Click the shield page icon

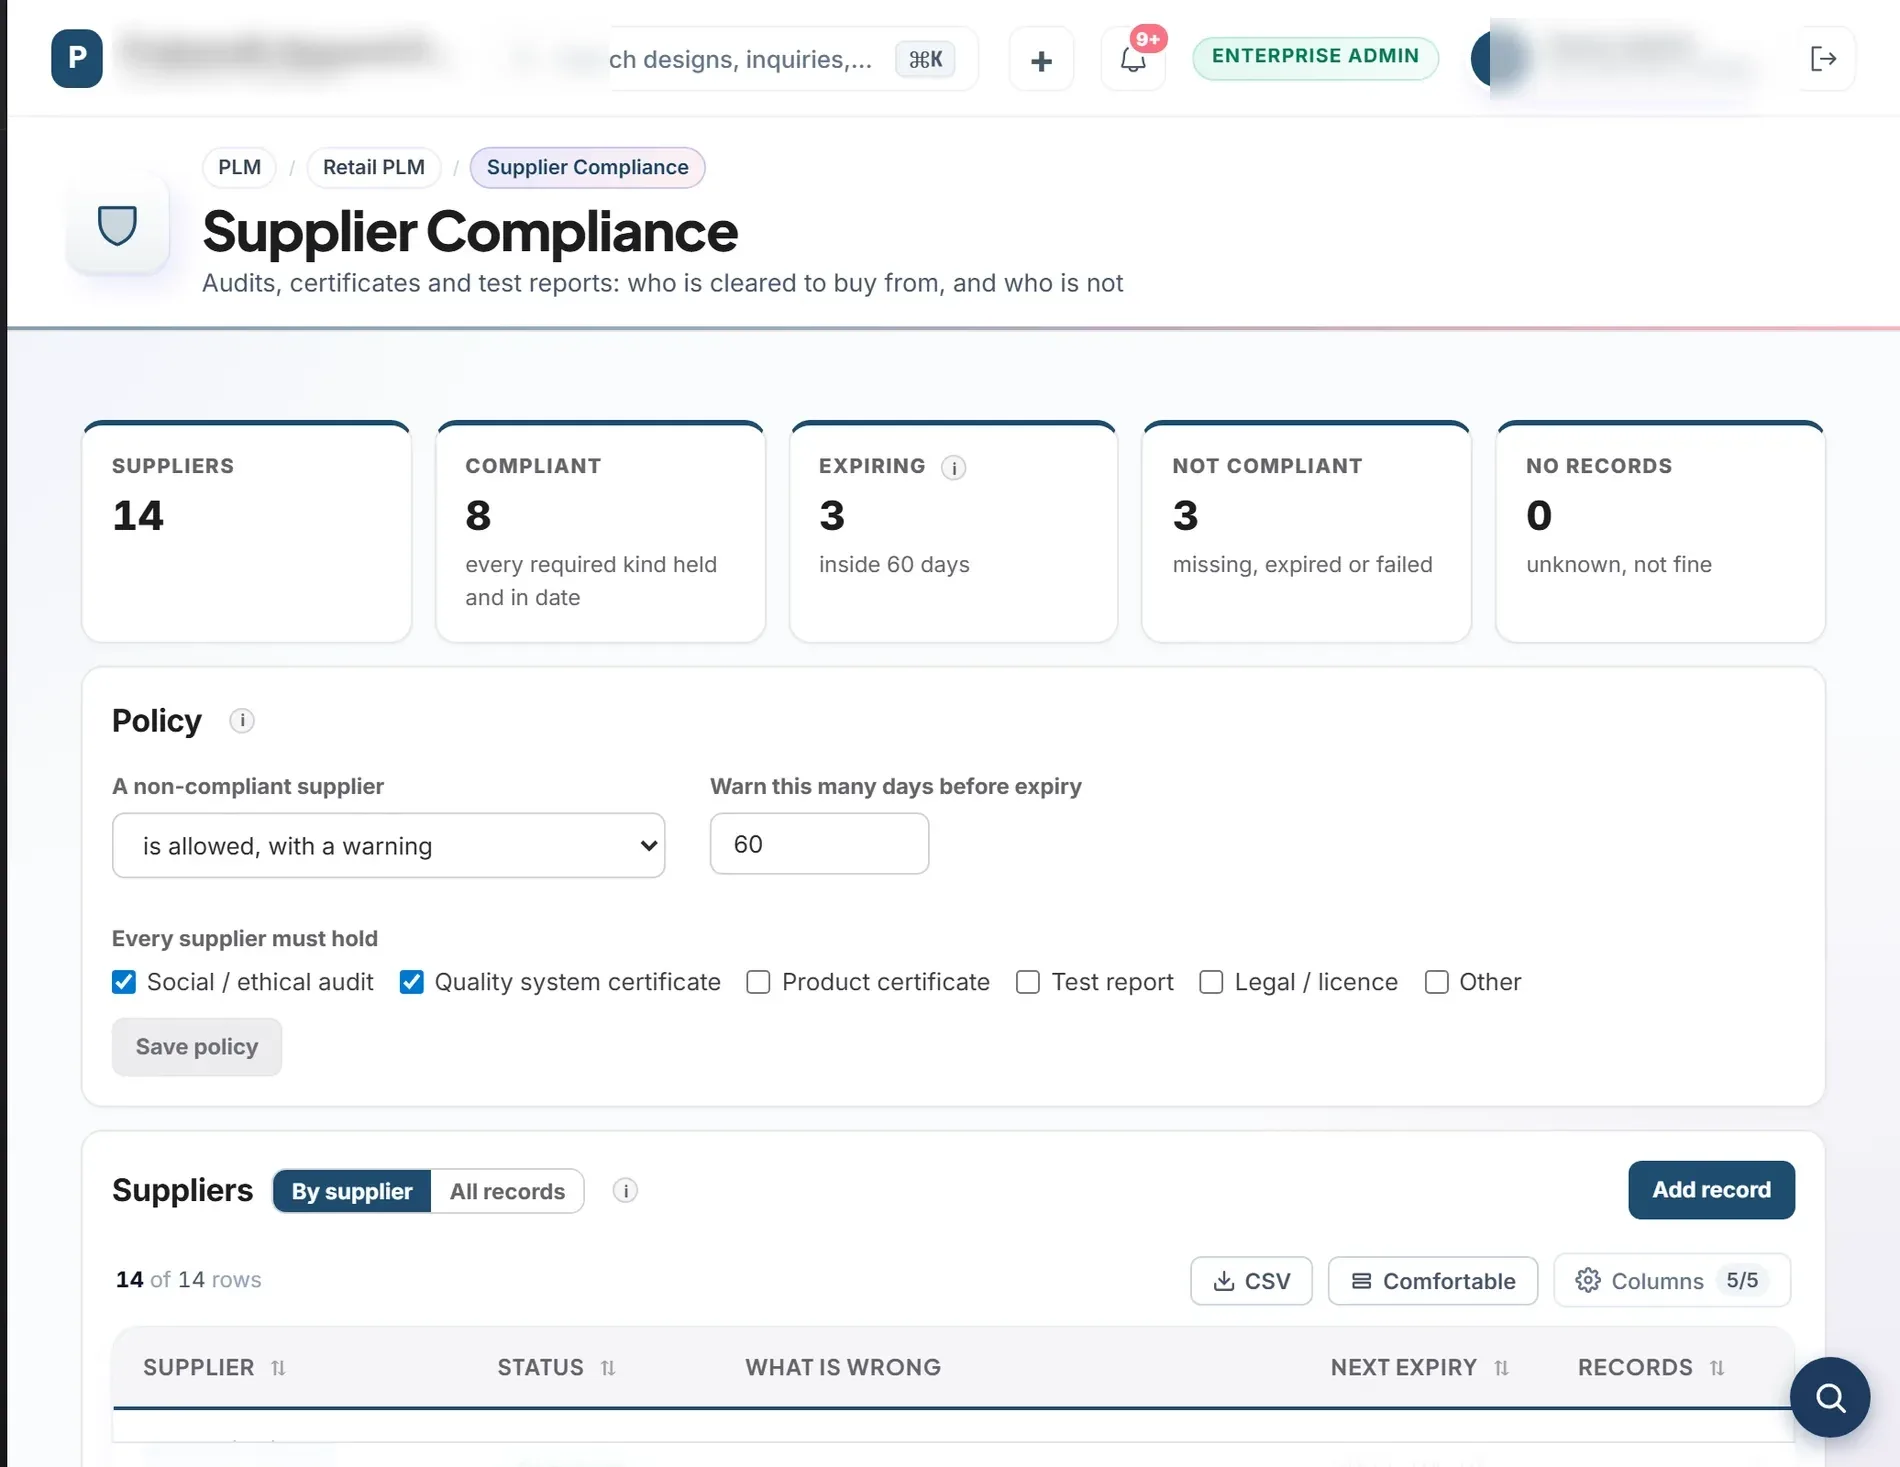(117, 225)
